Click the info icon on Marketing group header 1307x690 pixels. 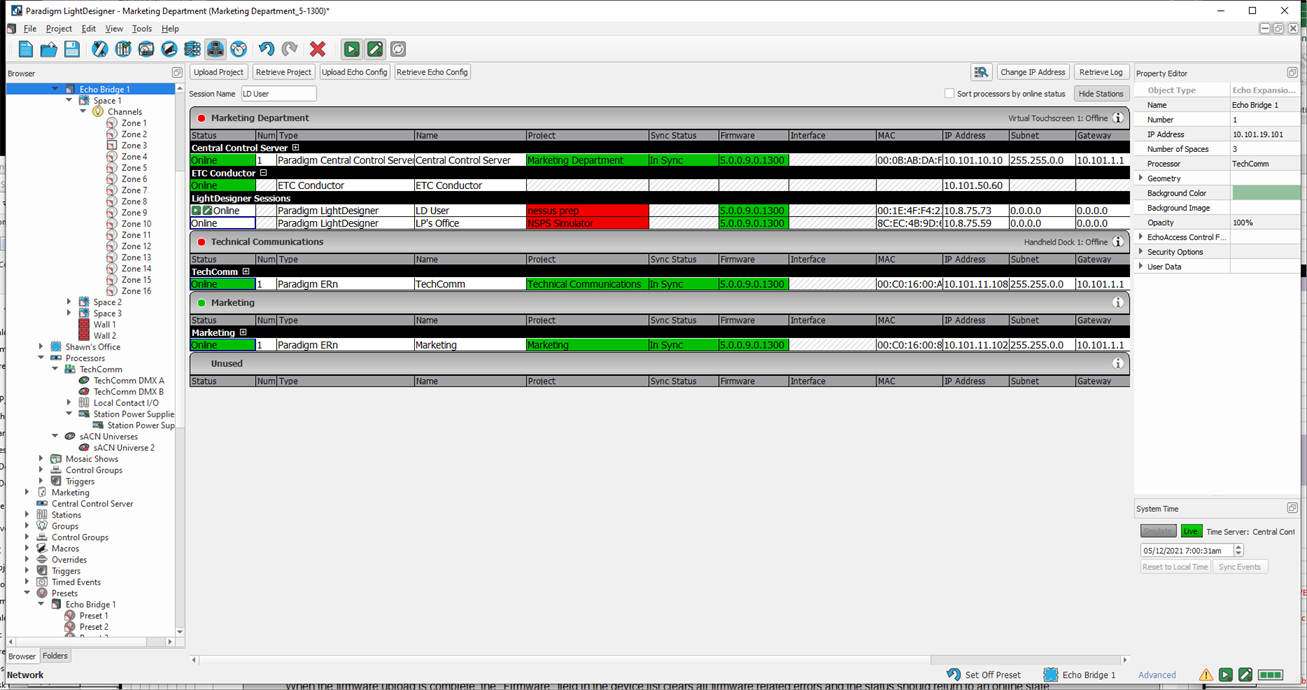pos(1118,302)
